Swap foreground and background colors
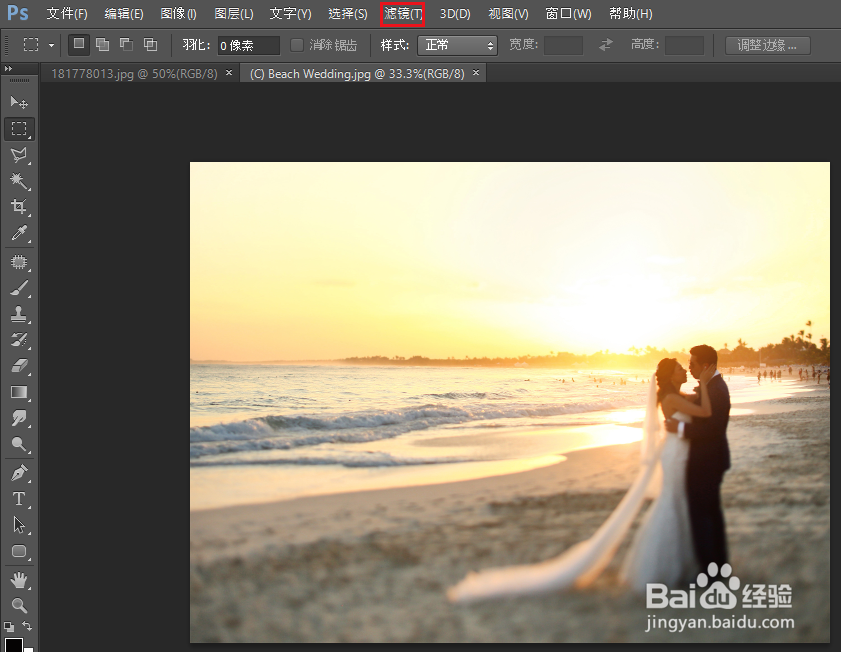 point(27,626)
